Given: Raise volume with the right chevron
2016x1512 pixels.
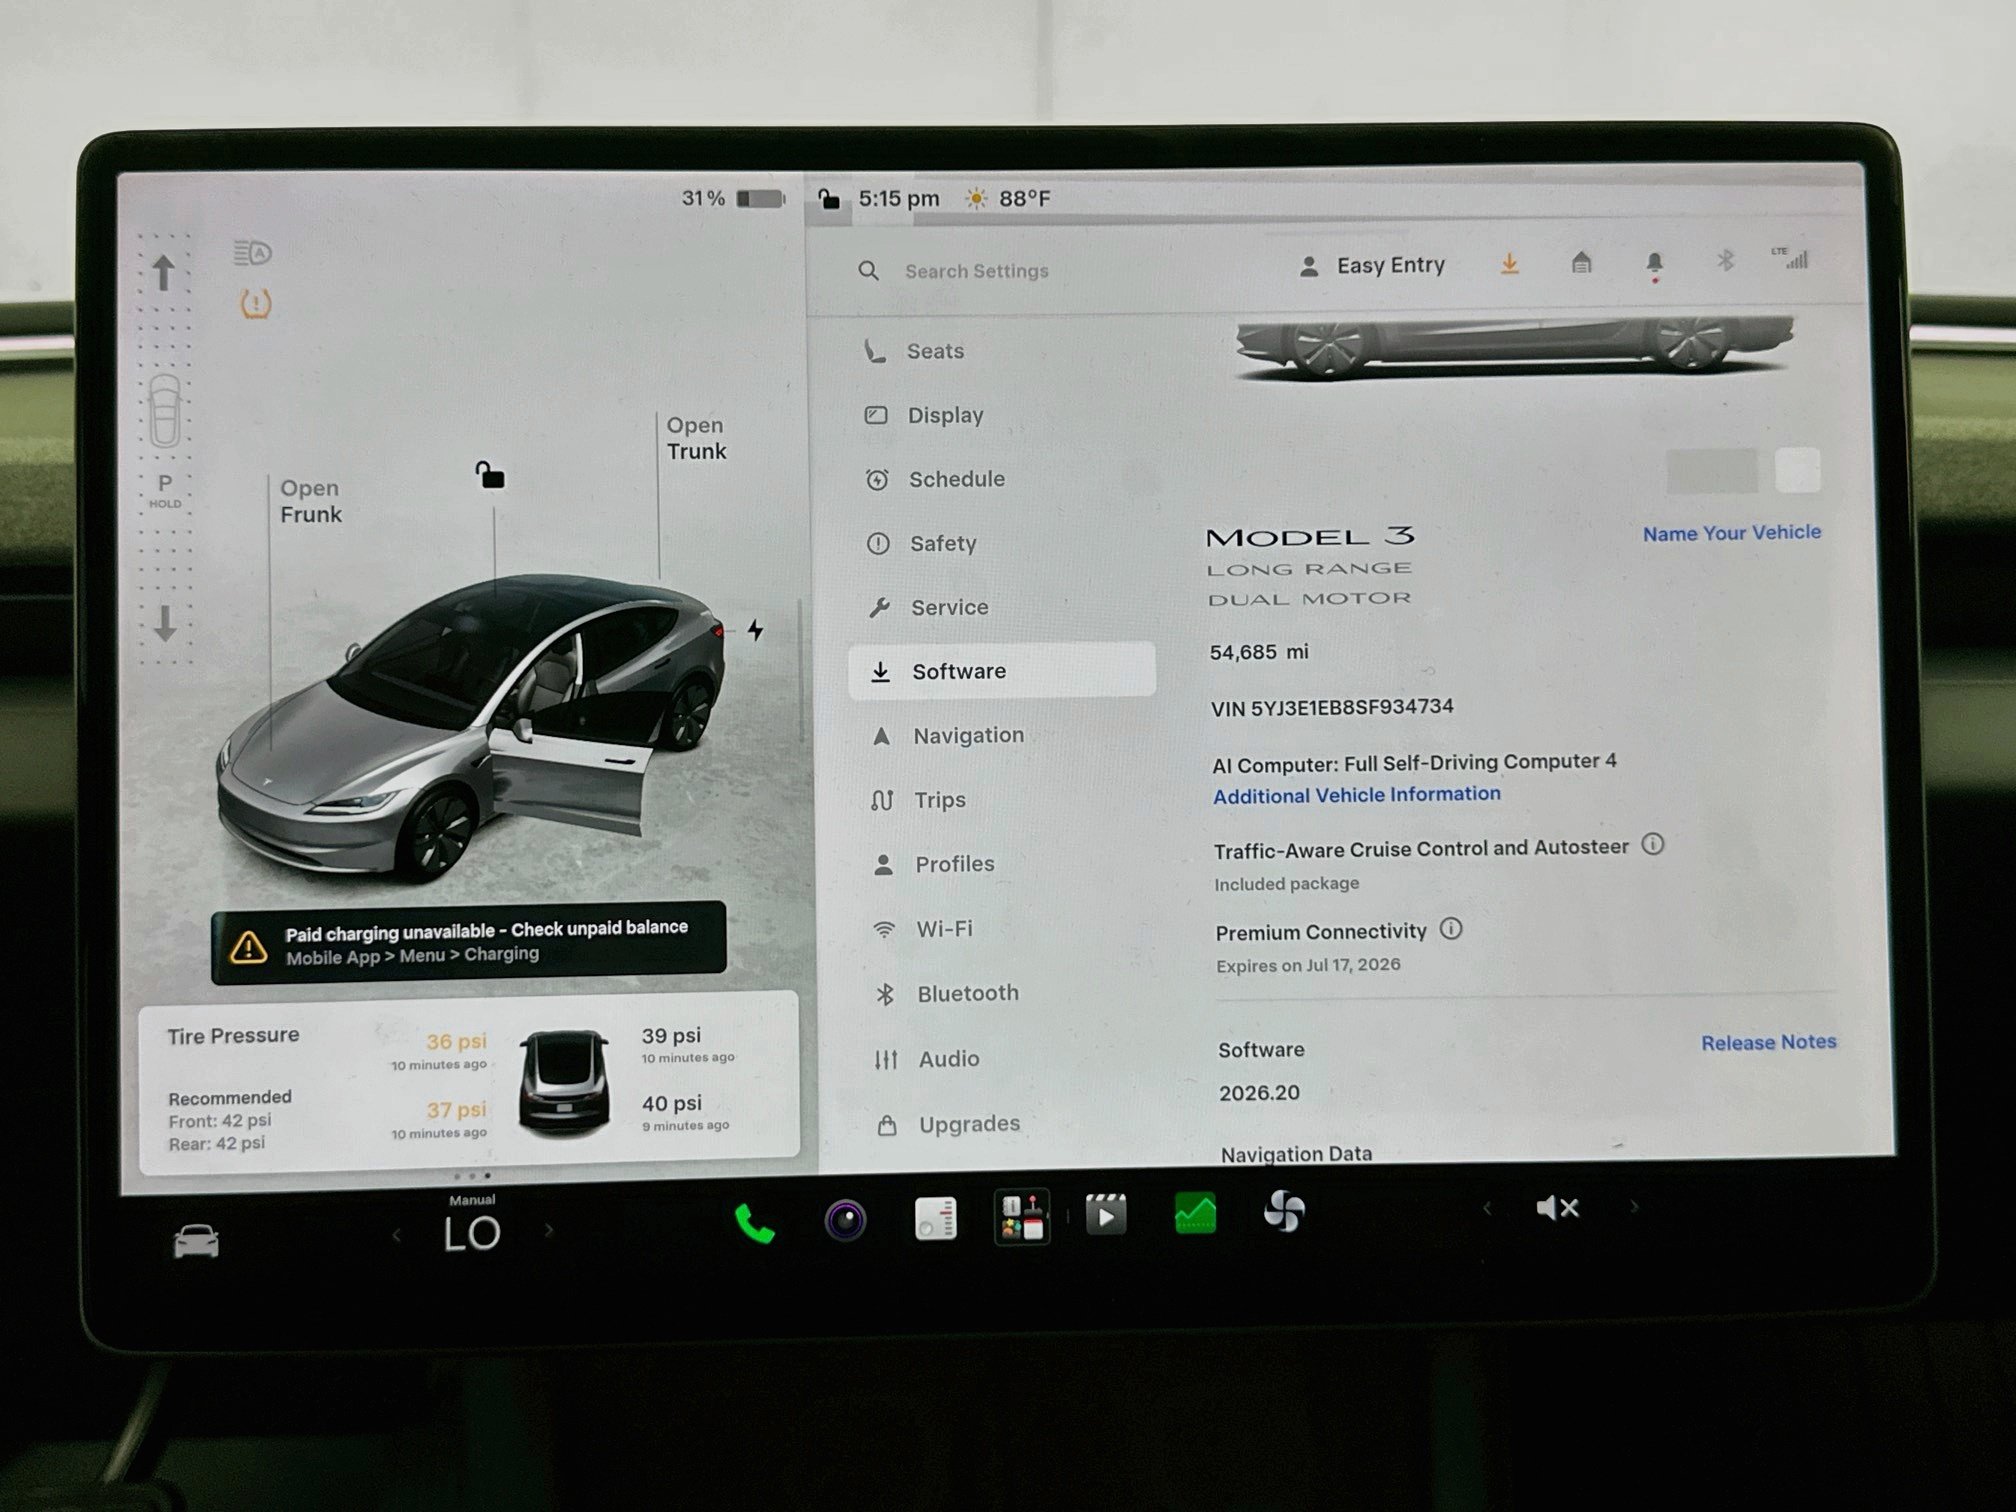Looking at the screenshot, I should (x=1635, y=1206).
